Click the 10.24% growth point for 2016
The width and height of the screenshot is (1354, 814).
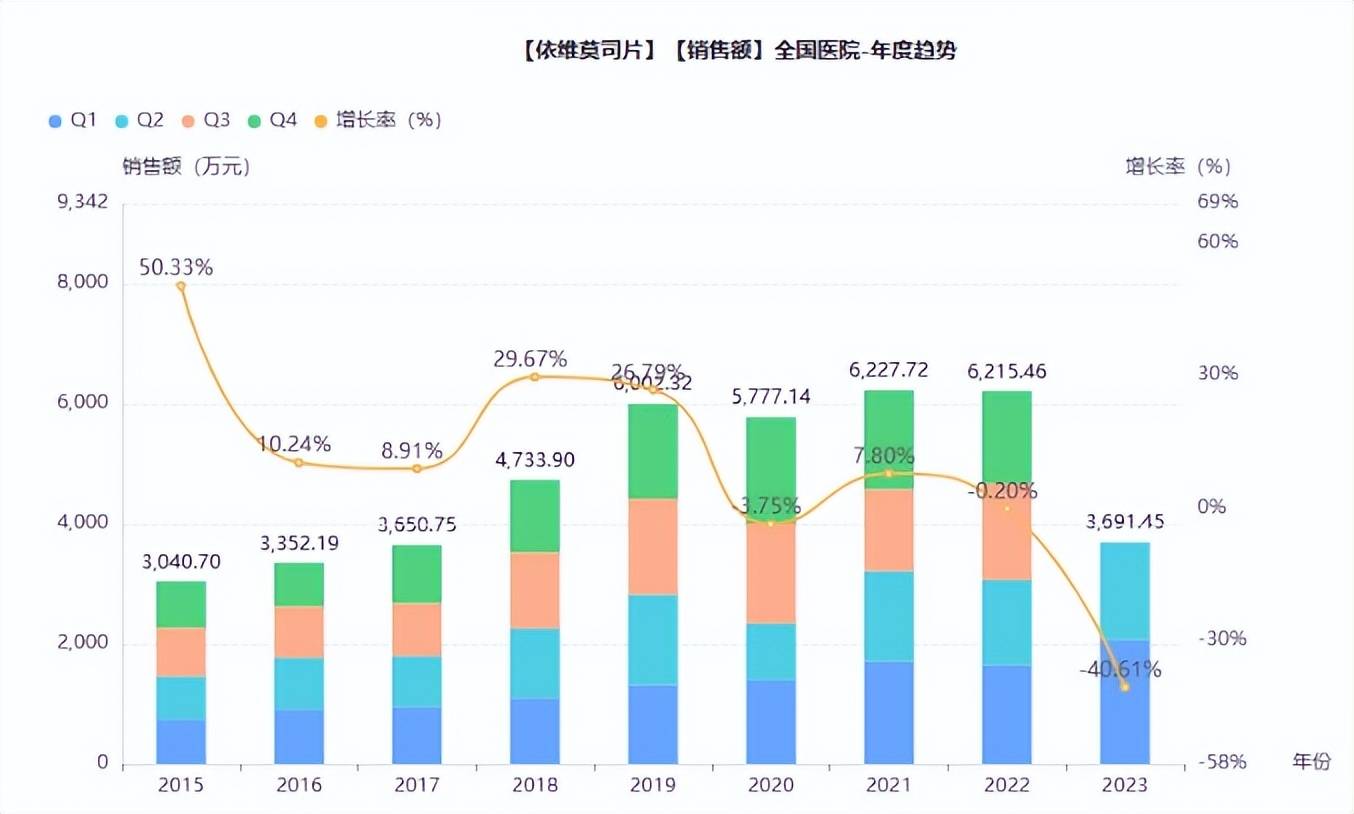[x=299, y=463]
